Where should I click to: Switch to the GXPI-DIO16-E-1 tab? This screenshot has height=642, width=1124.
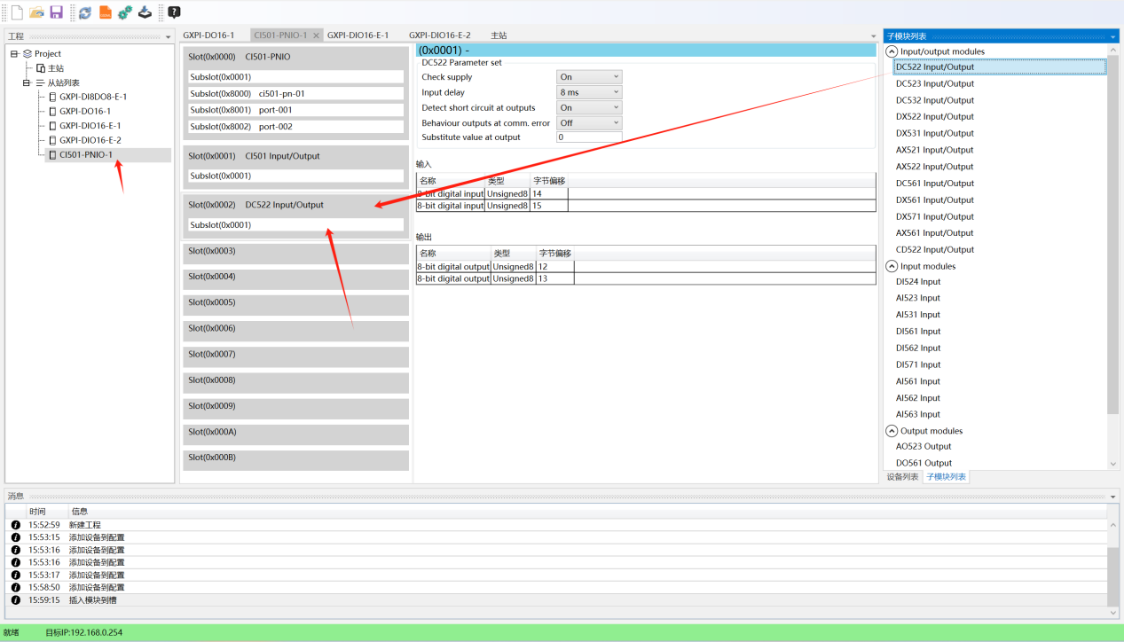tap(358, 35)
